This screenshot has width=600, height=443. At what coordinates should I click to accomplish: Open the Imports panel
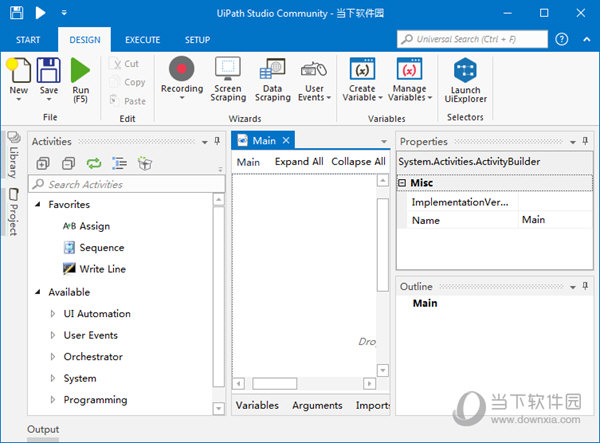pos(373,405)
